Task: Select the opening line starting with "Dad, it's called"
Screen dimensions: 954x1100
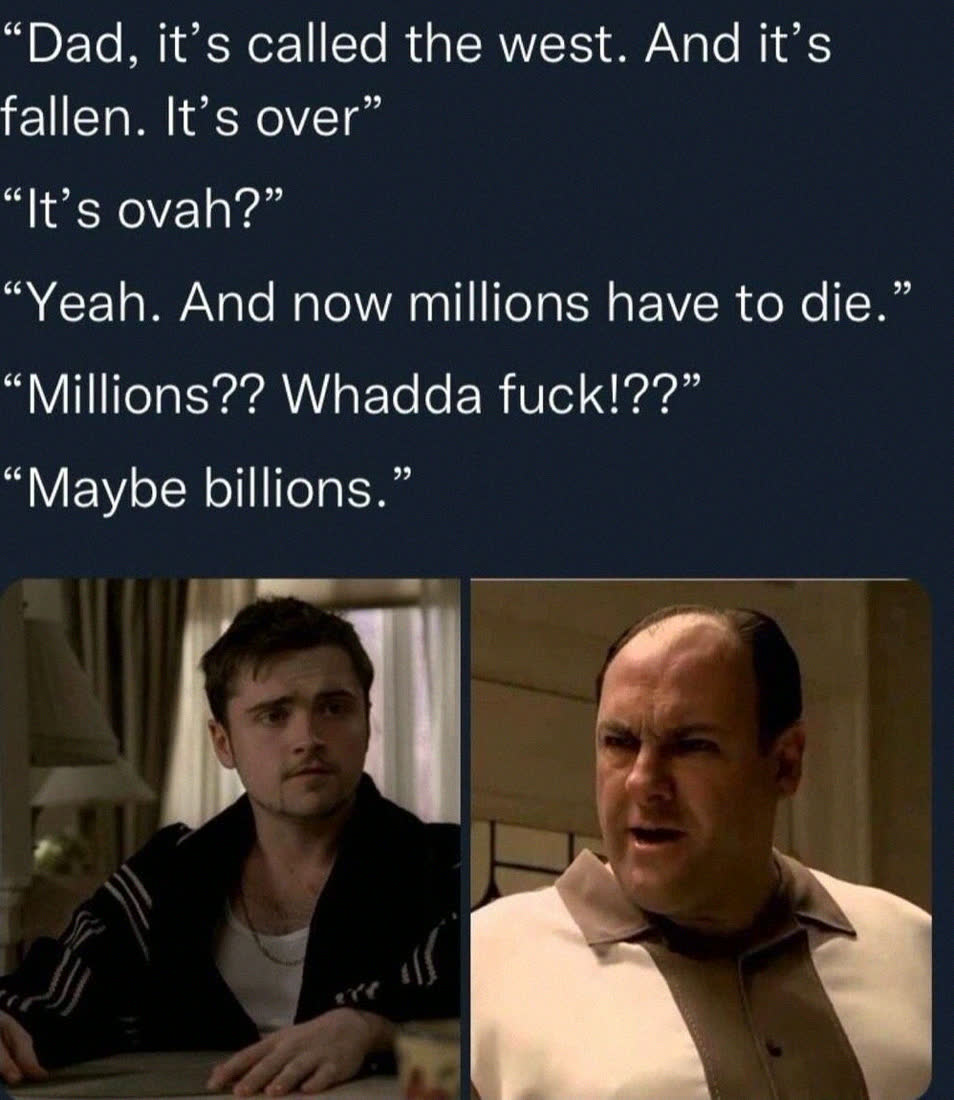Action: point(418,43)
